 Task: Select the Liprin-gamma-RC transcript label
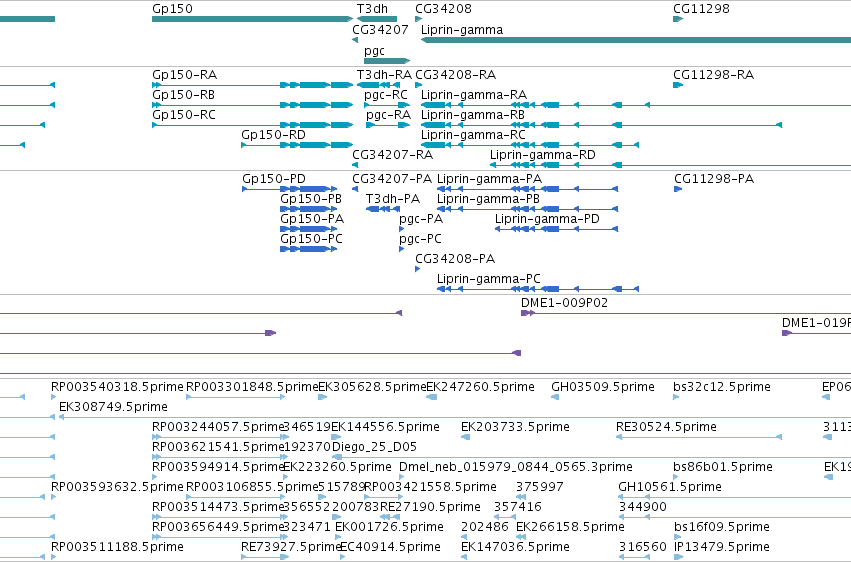pos(473,135)
